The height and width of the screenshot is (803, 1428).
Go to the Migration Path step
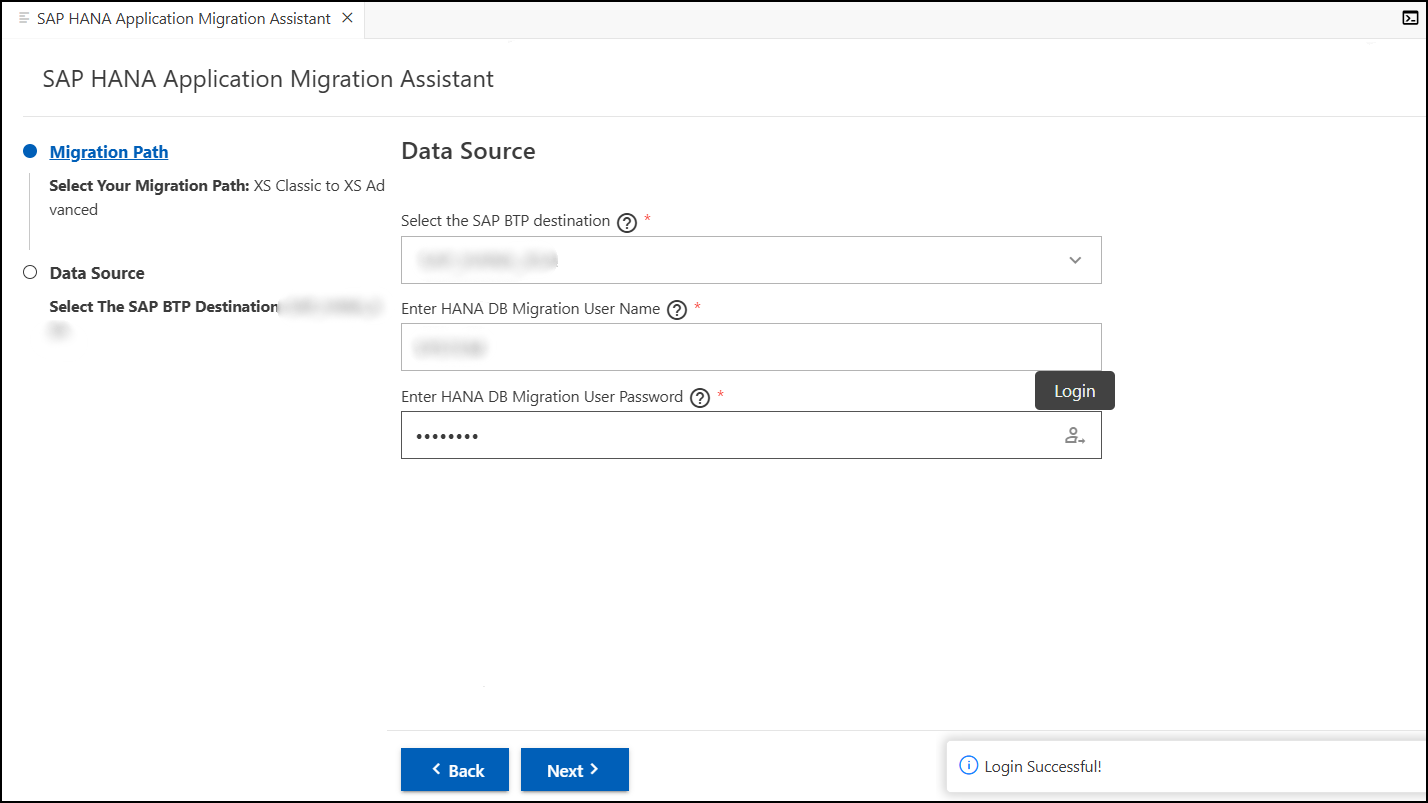109,152
